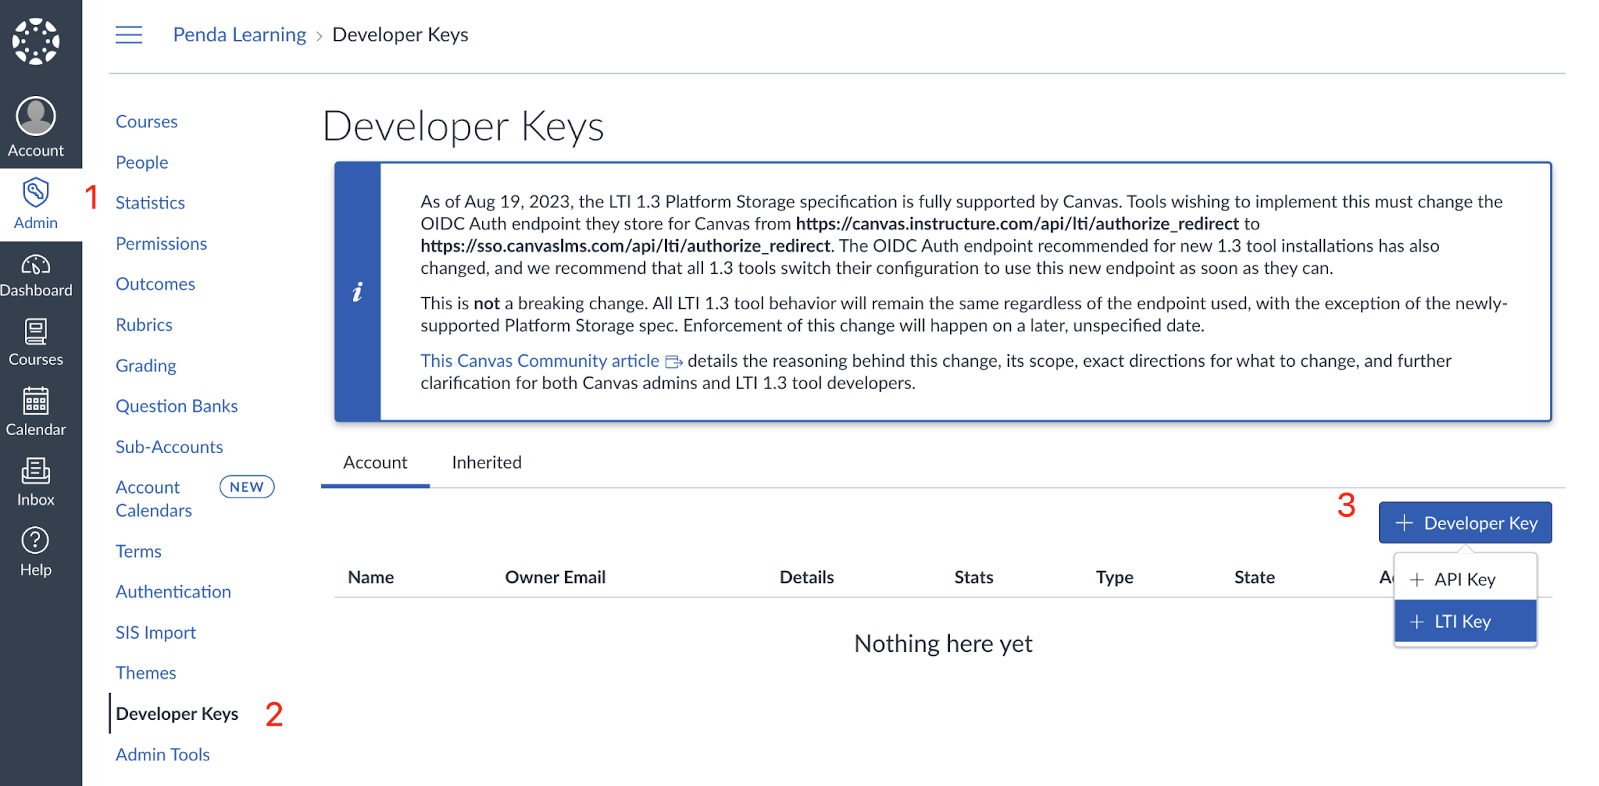This screenshot has height=786, width=1599.
Task: Go to Dashboard via speedometer icon
Action: pos(36,264)
